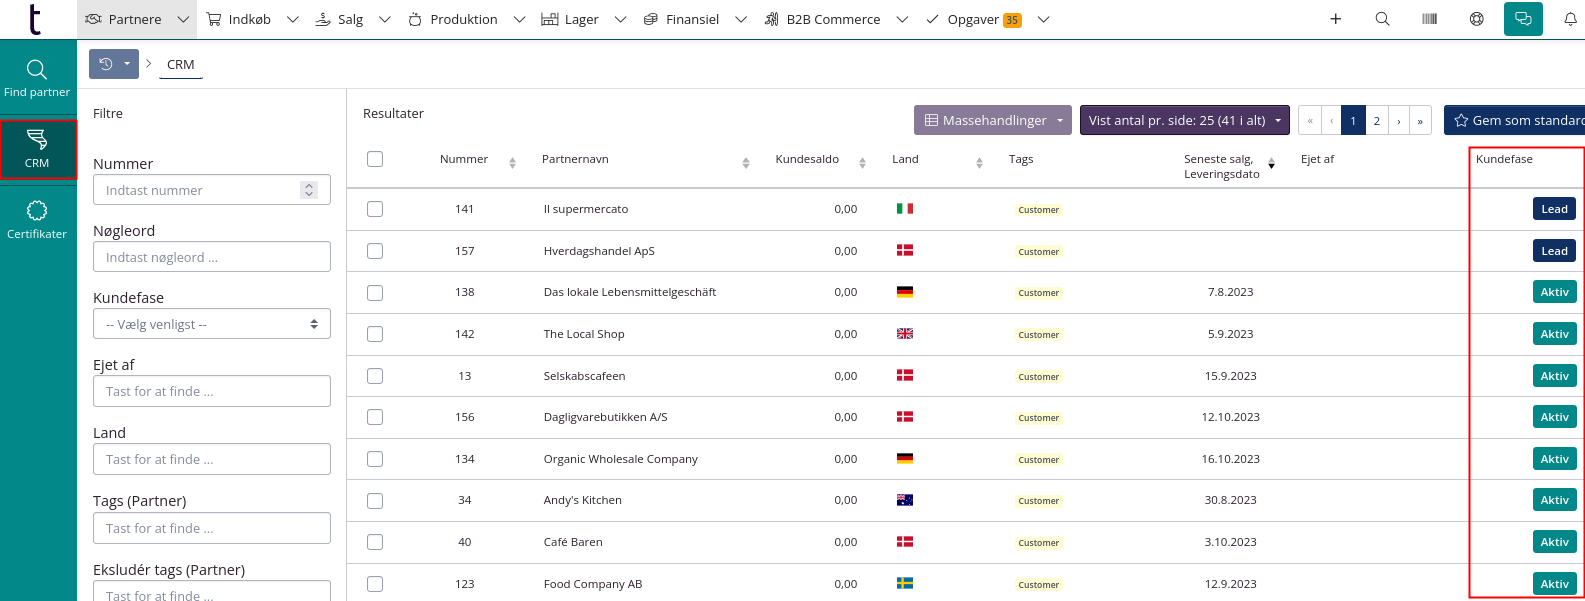Viewport: 1585px width, 601px height.
Task: Click the Nøgleord input field
Action: coord(211,257)
